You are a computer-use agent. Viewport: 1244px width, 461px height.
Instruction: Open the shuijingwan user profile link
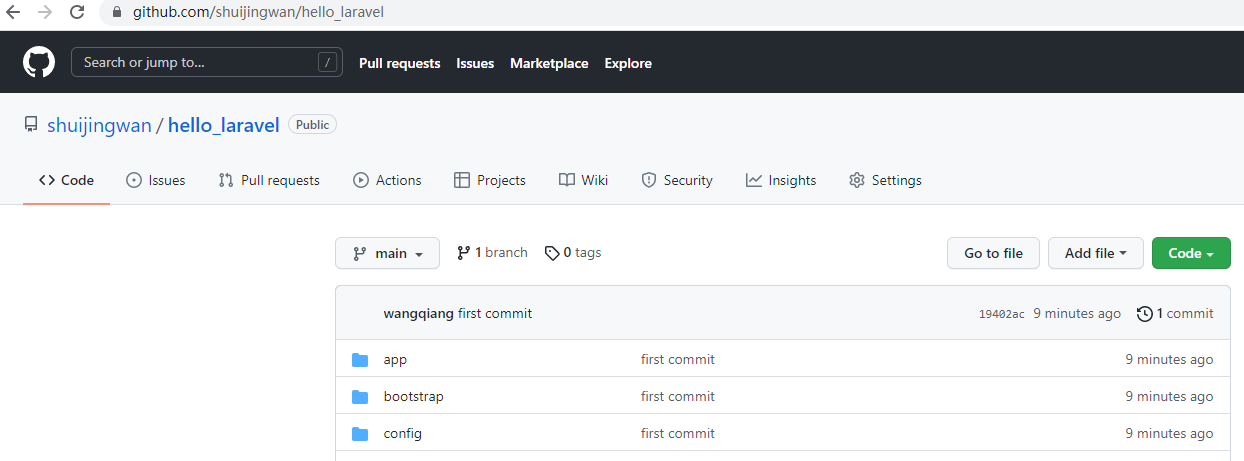tap(99, 125)
